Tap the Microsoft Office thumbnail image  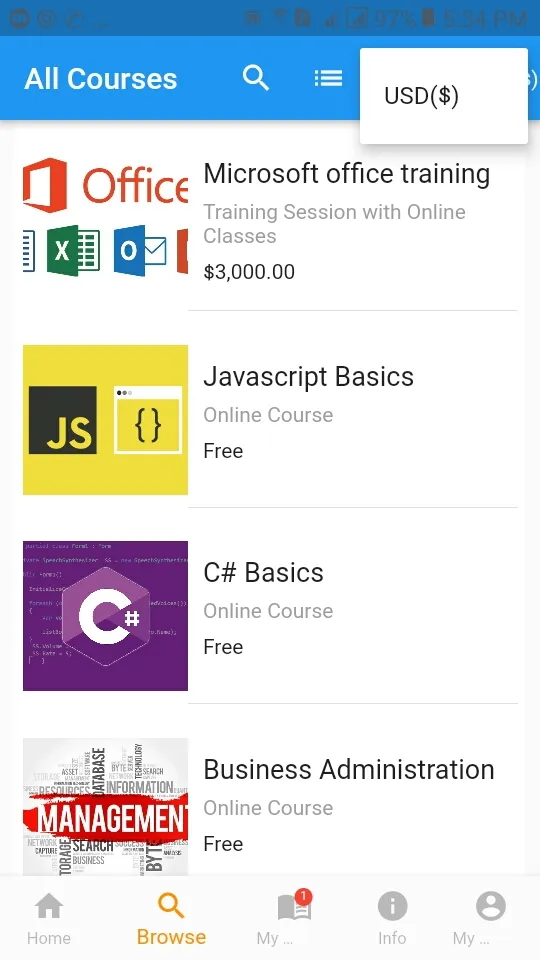[x=105, y=217]
